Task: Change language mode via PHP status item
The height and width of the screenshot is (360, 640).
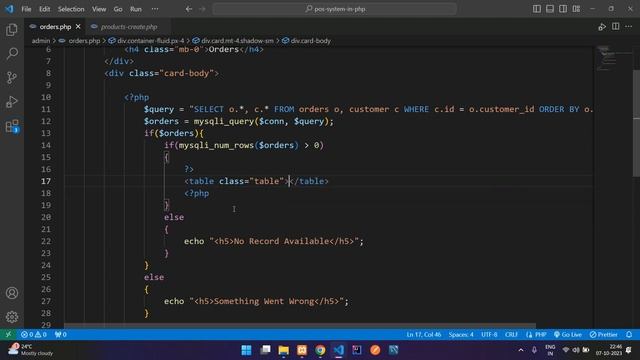Action: click(x=536, y=335)
